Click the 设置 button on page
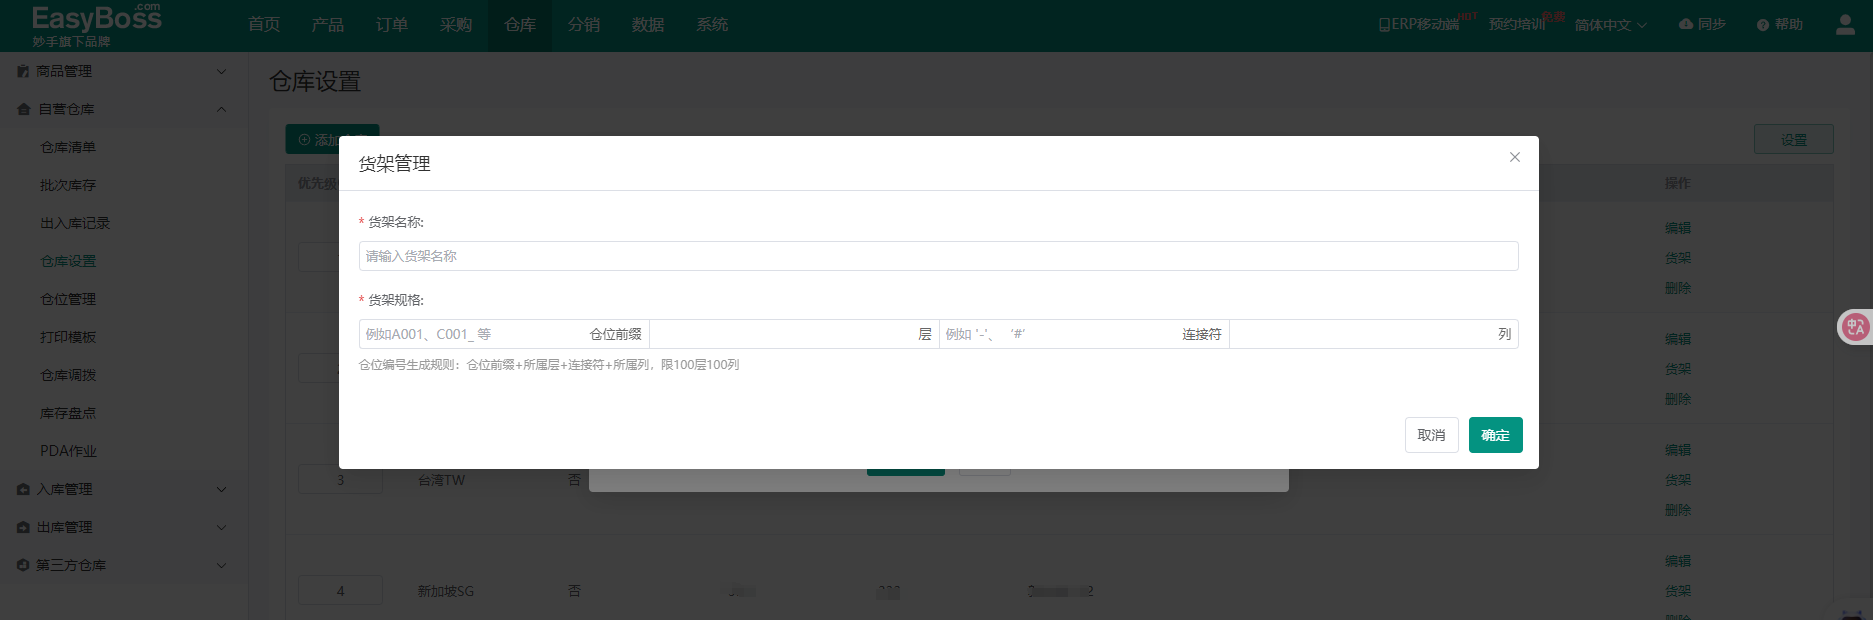Viewport: 1873px width, 620px height. (x=1794, y=139)
